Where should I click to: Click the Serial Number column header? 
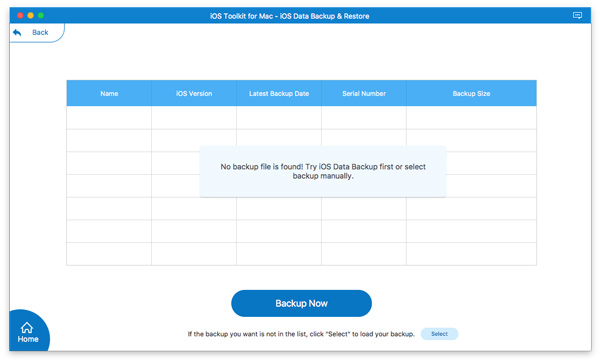(364, 93)
